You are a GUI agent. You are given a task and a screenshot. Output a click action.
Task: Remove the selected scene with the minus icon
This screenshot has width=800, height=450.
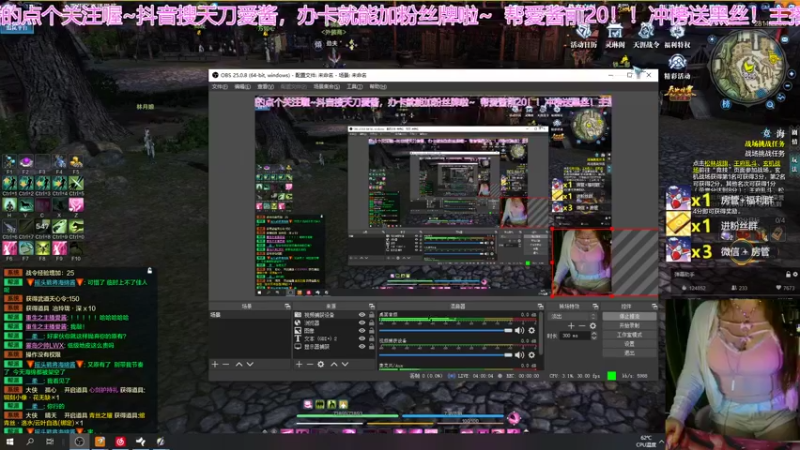pyautogui.click(x=226, y=364)
